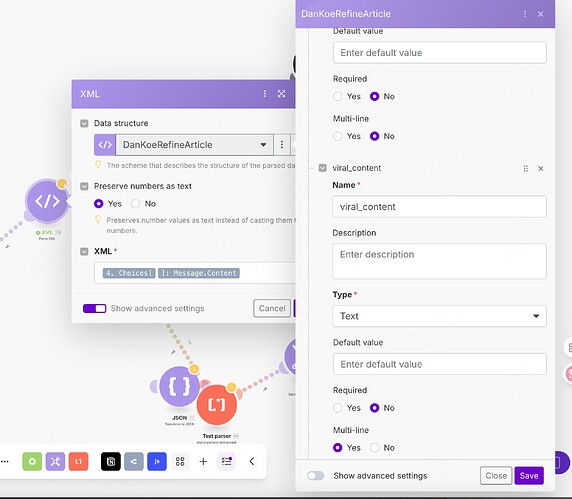Viewport: 572px width, 499px height.
Task: Click the XML Parse module node icon
Action: pos(47,201)
